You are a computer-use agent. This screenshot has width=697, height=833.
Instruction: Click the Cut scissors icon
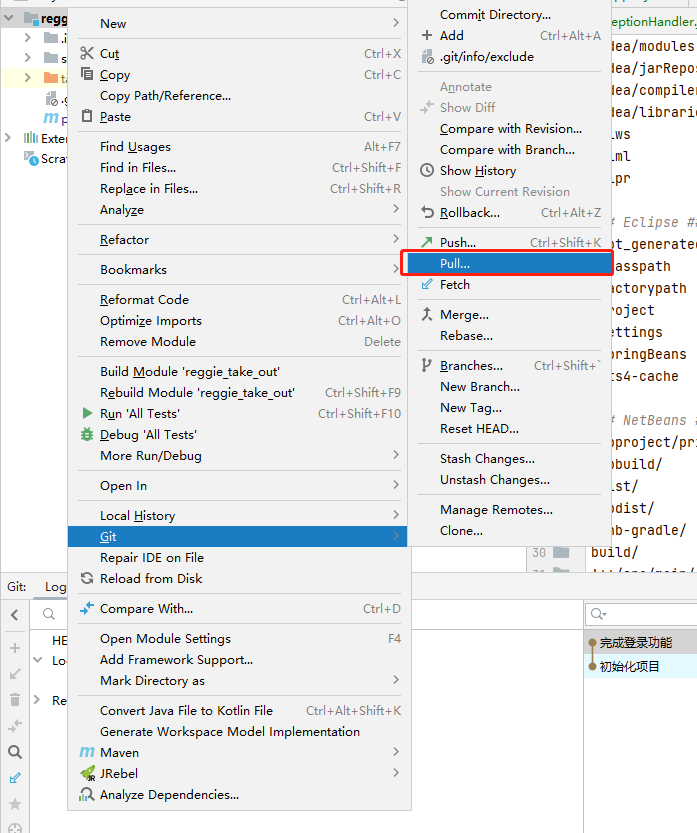click(x=87, y=53)
